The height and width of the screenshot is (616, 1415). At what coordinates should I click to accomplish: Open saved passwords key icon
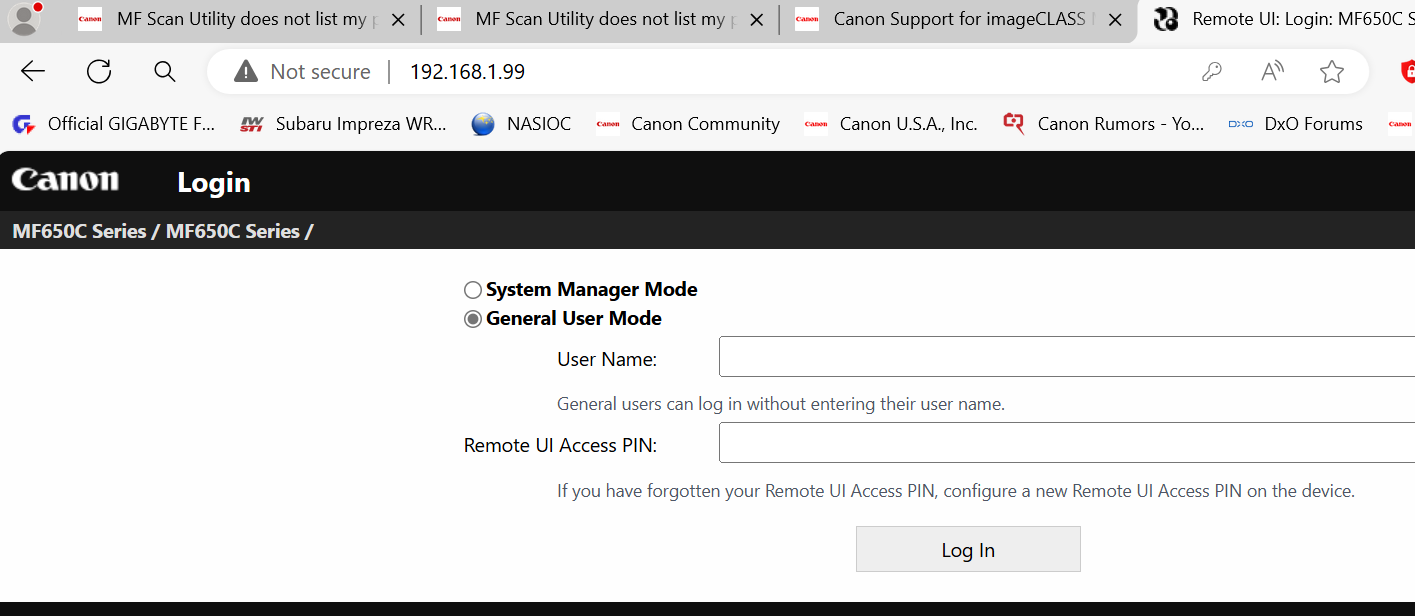click(1211, 71)
